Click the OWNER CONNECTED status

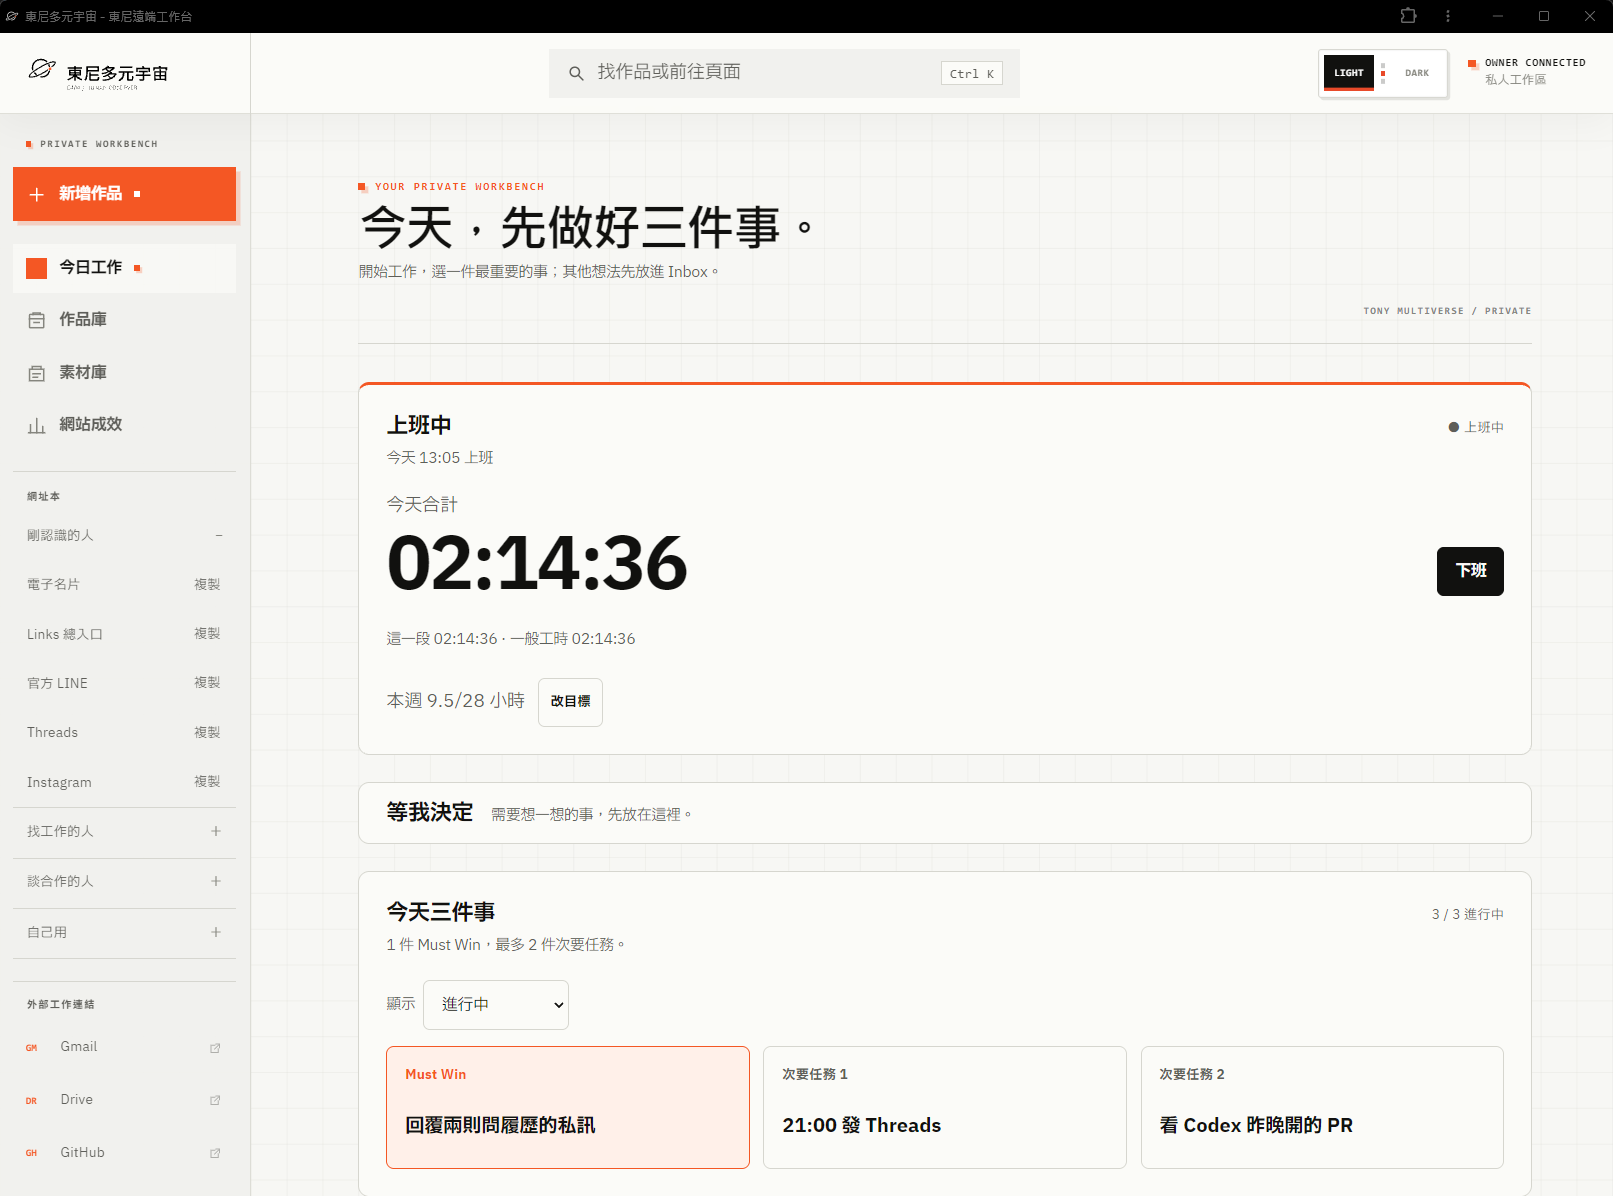[1527, 71]
